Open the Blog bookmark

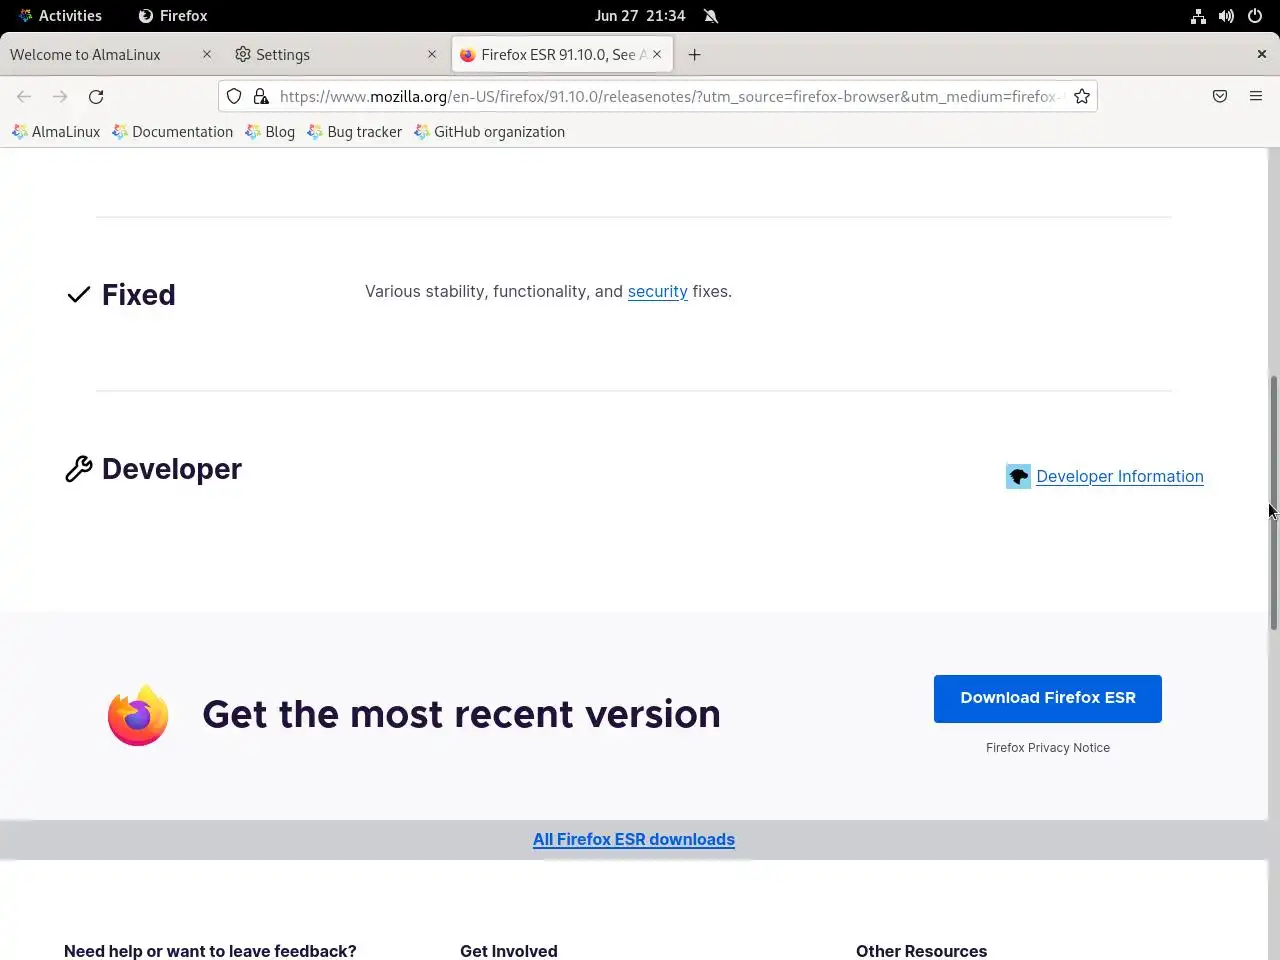[x=270, y=132]
